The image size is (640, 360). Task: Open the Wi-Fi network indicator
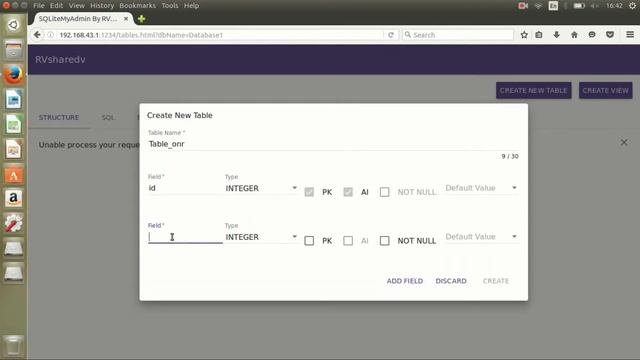538,6
